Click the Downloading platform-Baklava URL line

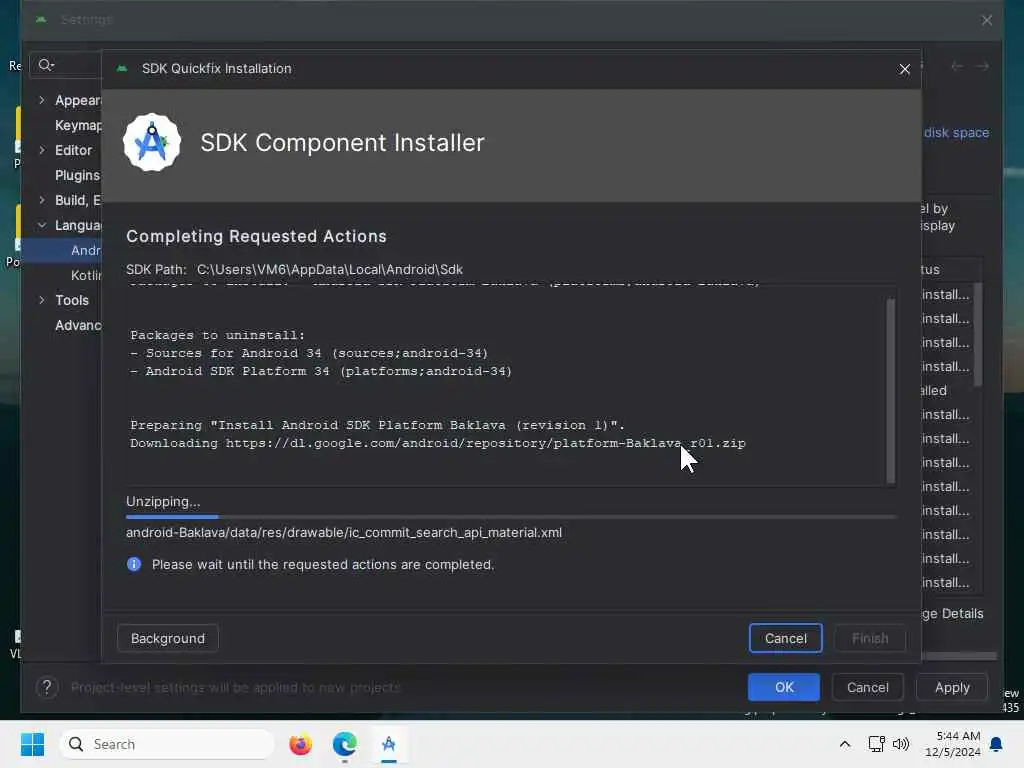click(x=438, y=443)
